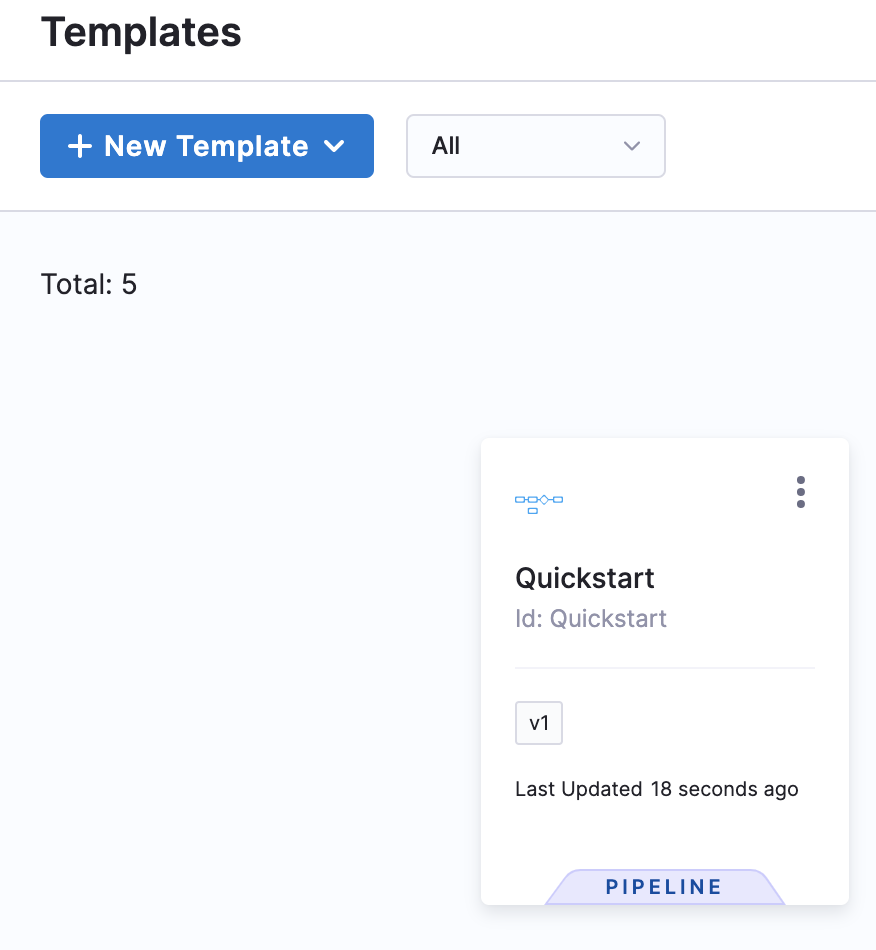Image resolution: width=876 pixels, height=950 pixels.
Task: Click the 18 seconds ago timestamp
Action: point(724,789)
